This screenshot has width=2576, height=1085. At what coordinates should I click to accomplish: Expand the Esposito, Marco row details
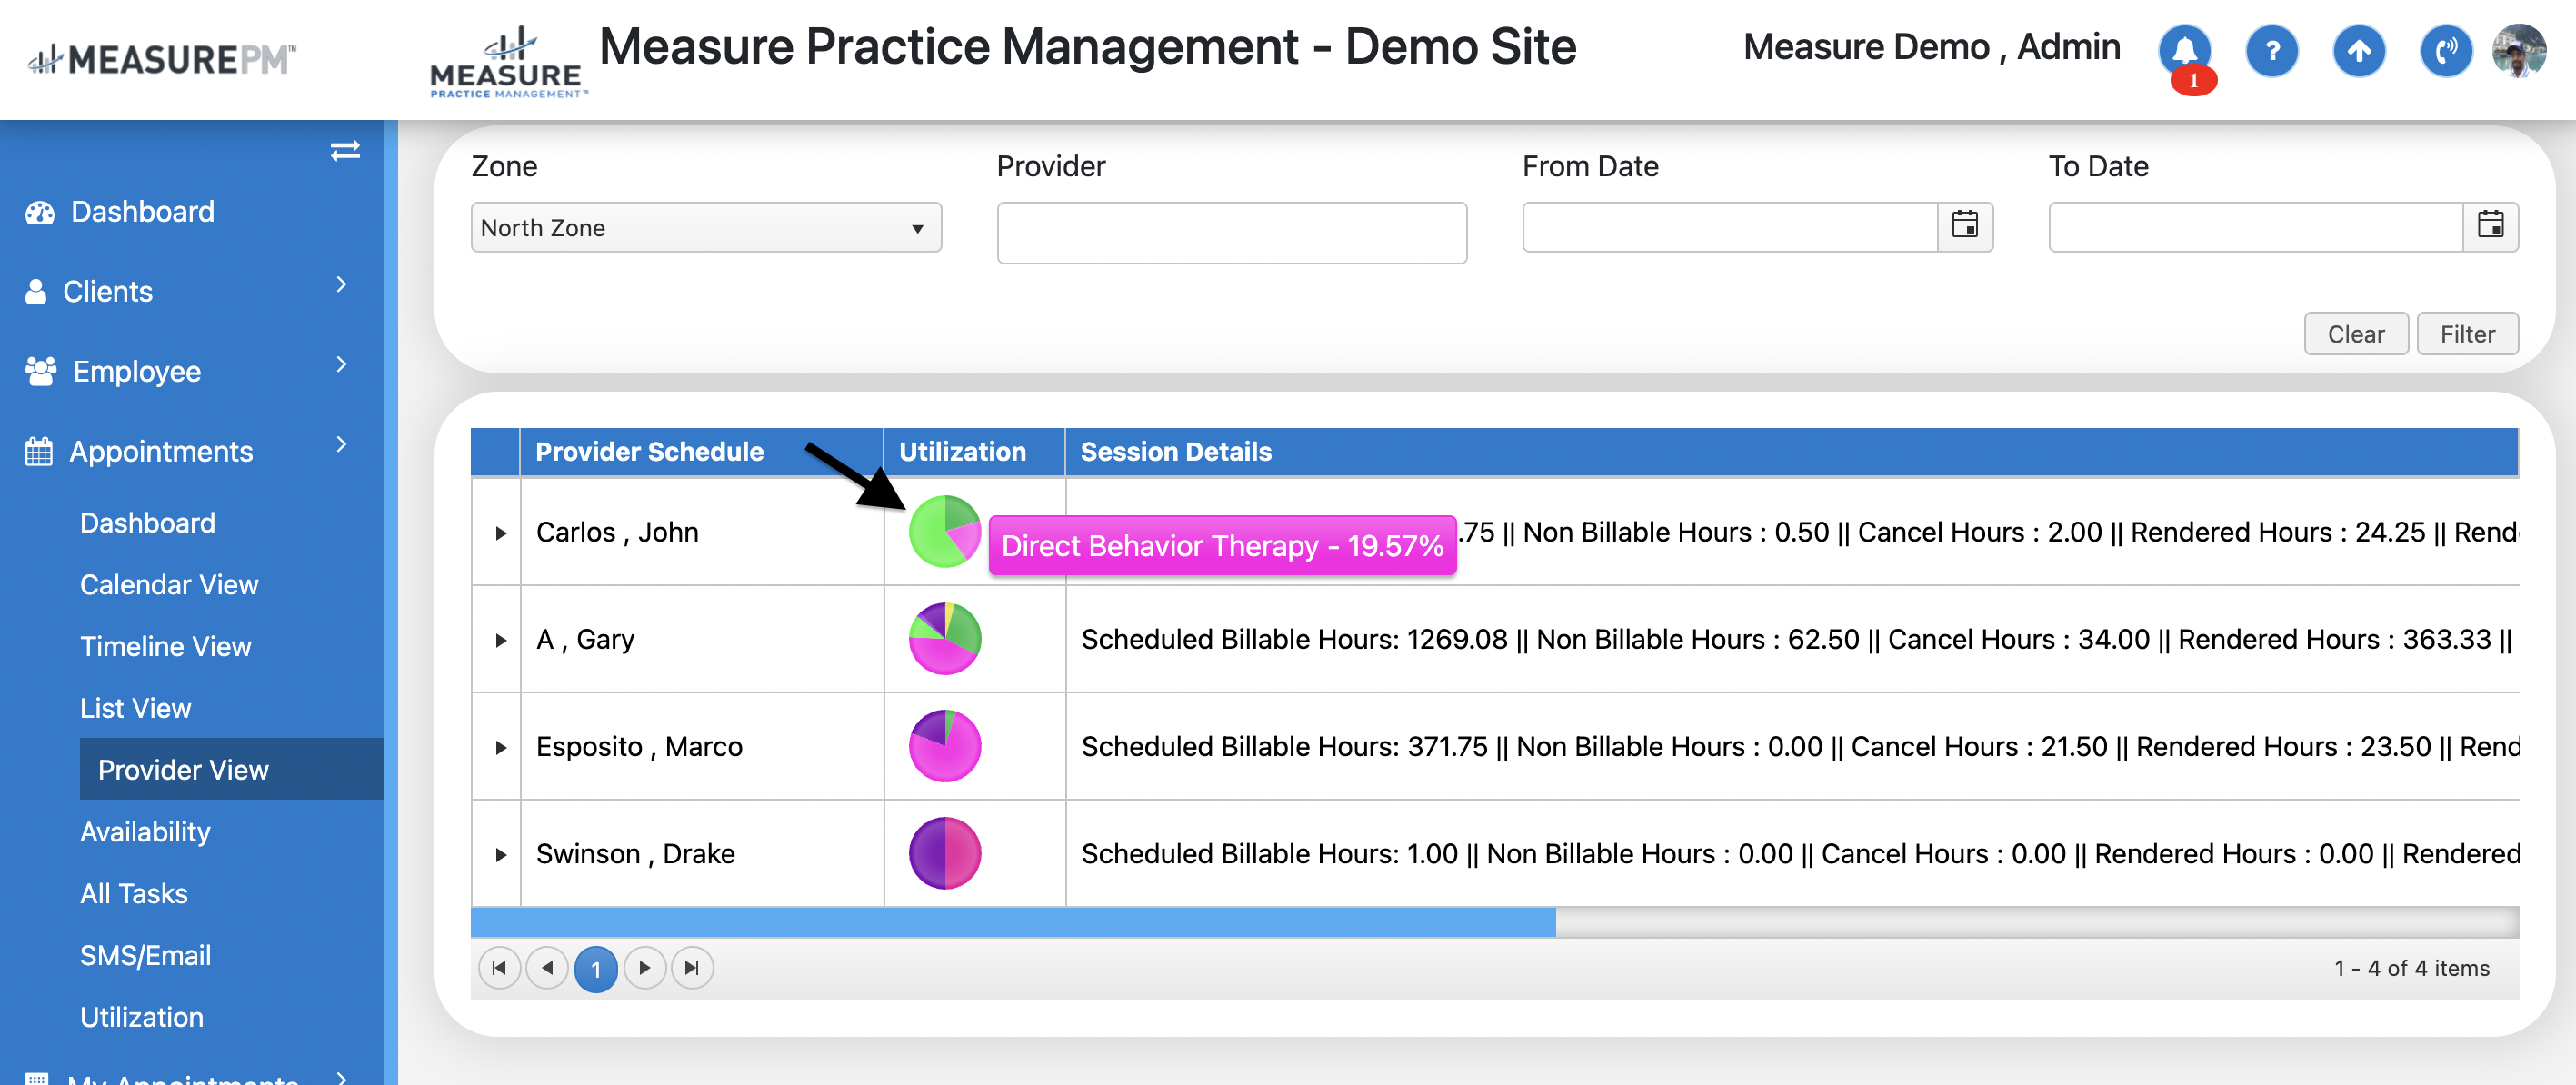click(x=500, y=747)
